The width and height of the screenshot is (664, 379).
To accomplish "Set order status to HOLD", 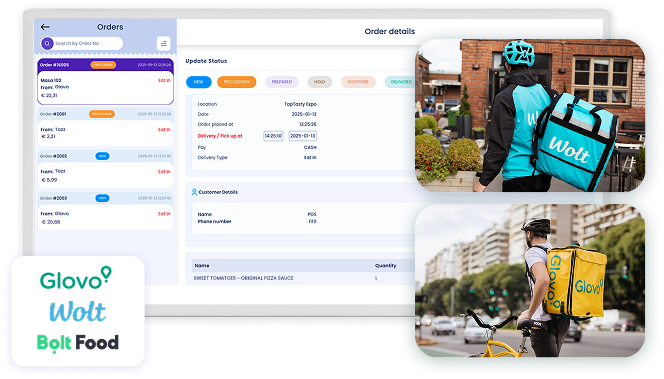I will (320, 82).
